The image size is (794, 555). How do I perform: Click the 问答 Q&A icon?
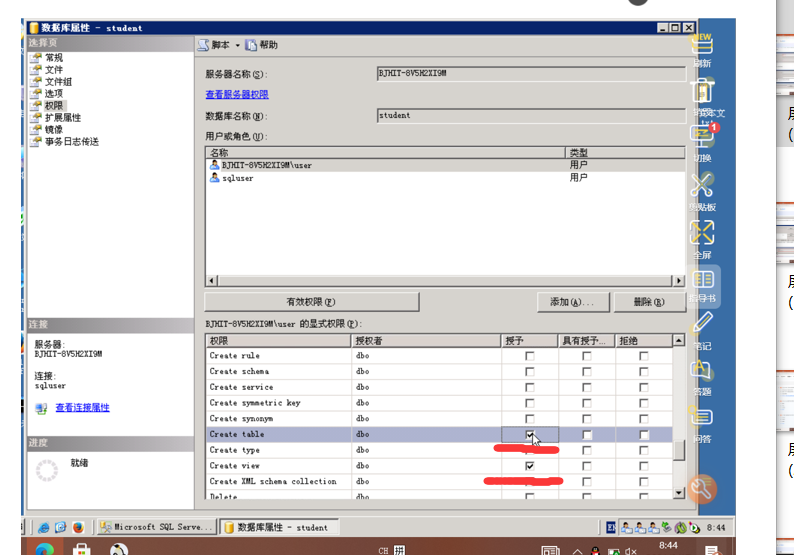702,417
